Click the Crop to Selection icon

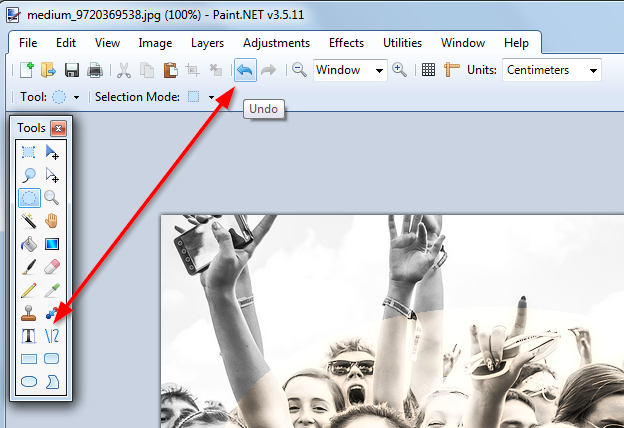[193, 70]
